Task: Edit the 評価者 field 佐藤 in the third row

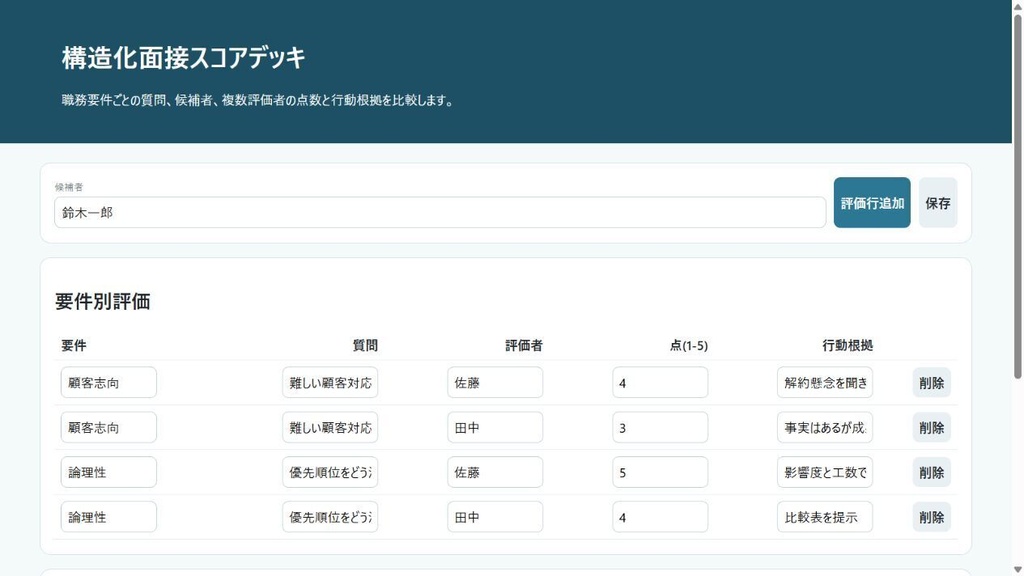Action: [x=495, y=472]
